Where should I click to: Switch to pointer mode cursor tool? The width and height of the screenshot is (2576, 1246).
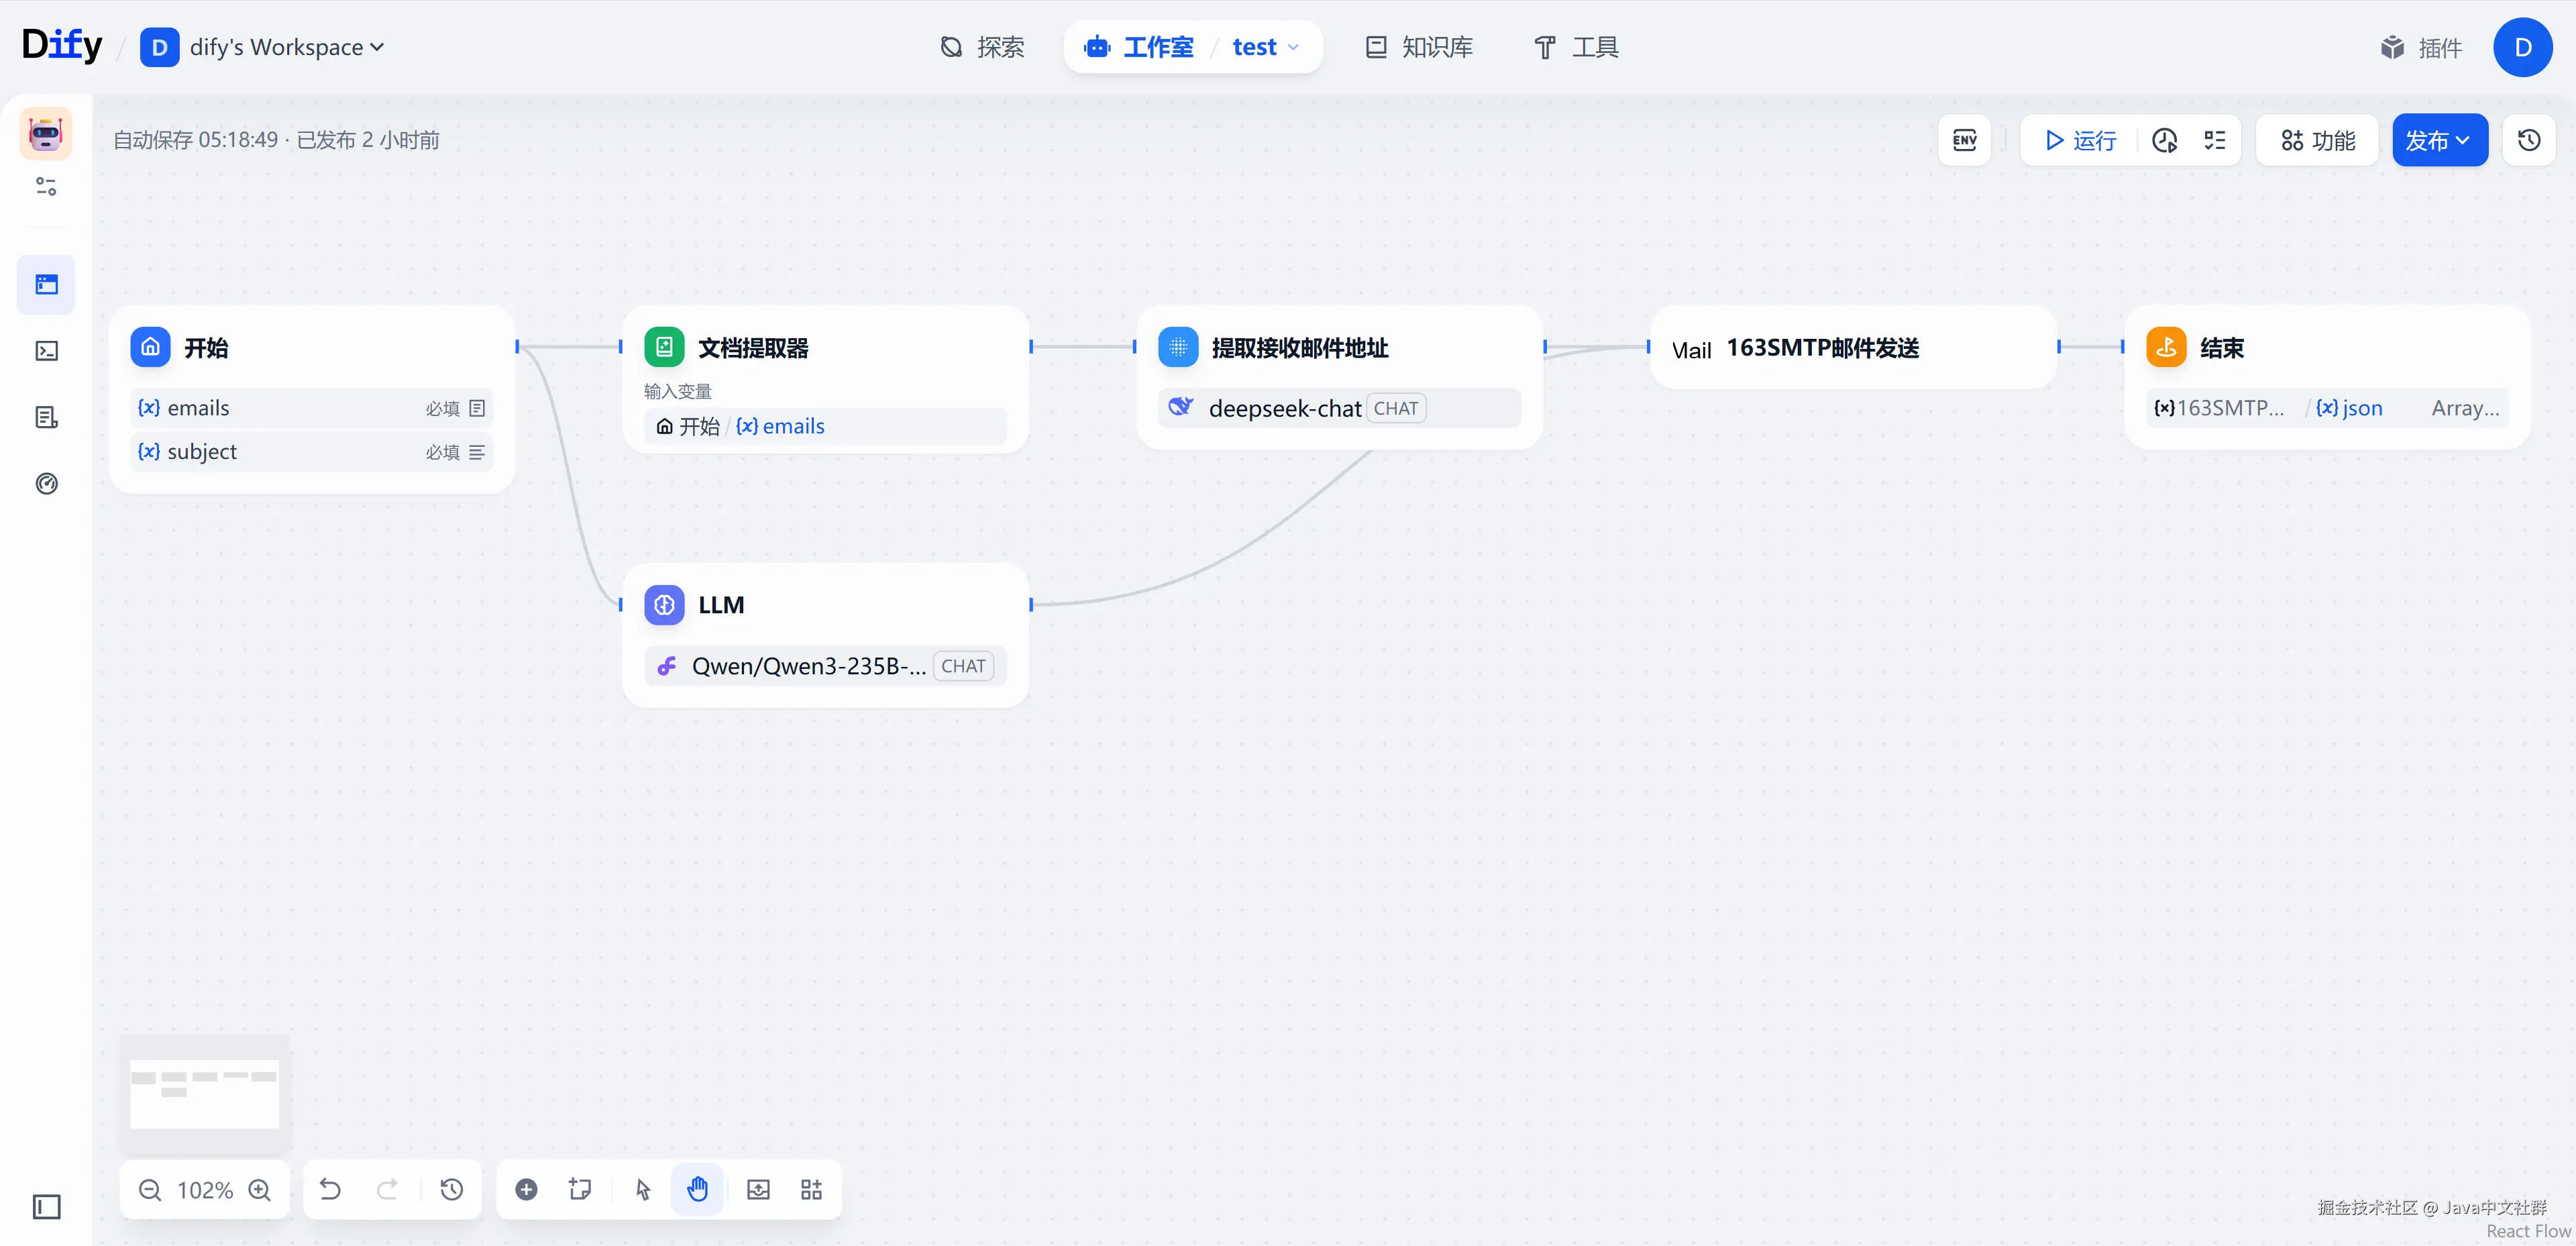643,1189
